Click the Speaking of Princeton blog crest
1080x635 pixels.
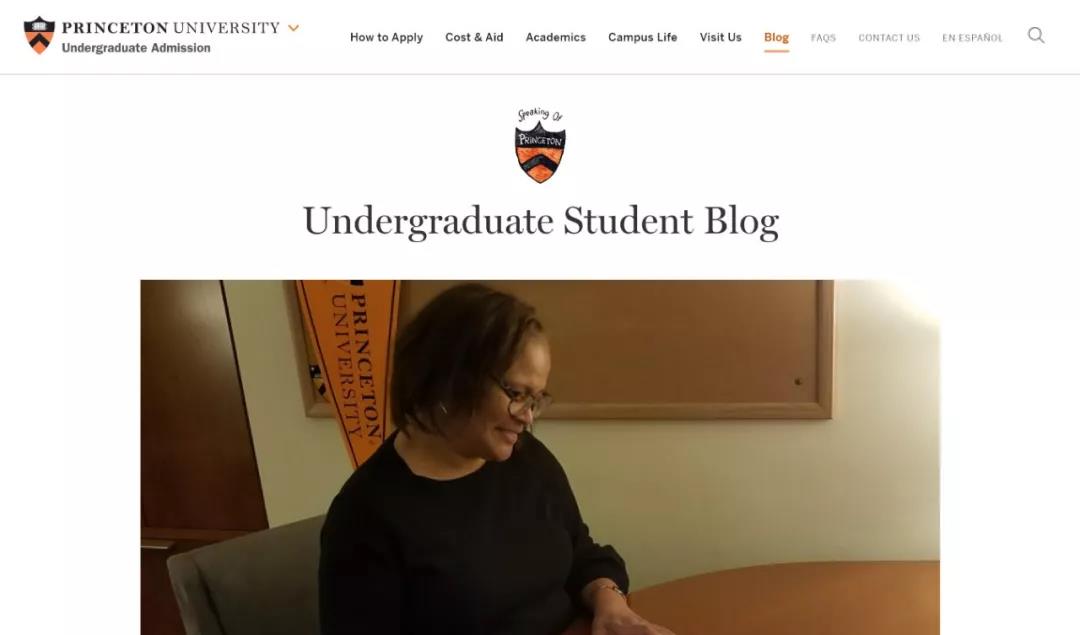click(x=540, y=145)
